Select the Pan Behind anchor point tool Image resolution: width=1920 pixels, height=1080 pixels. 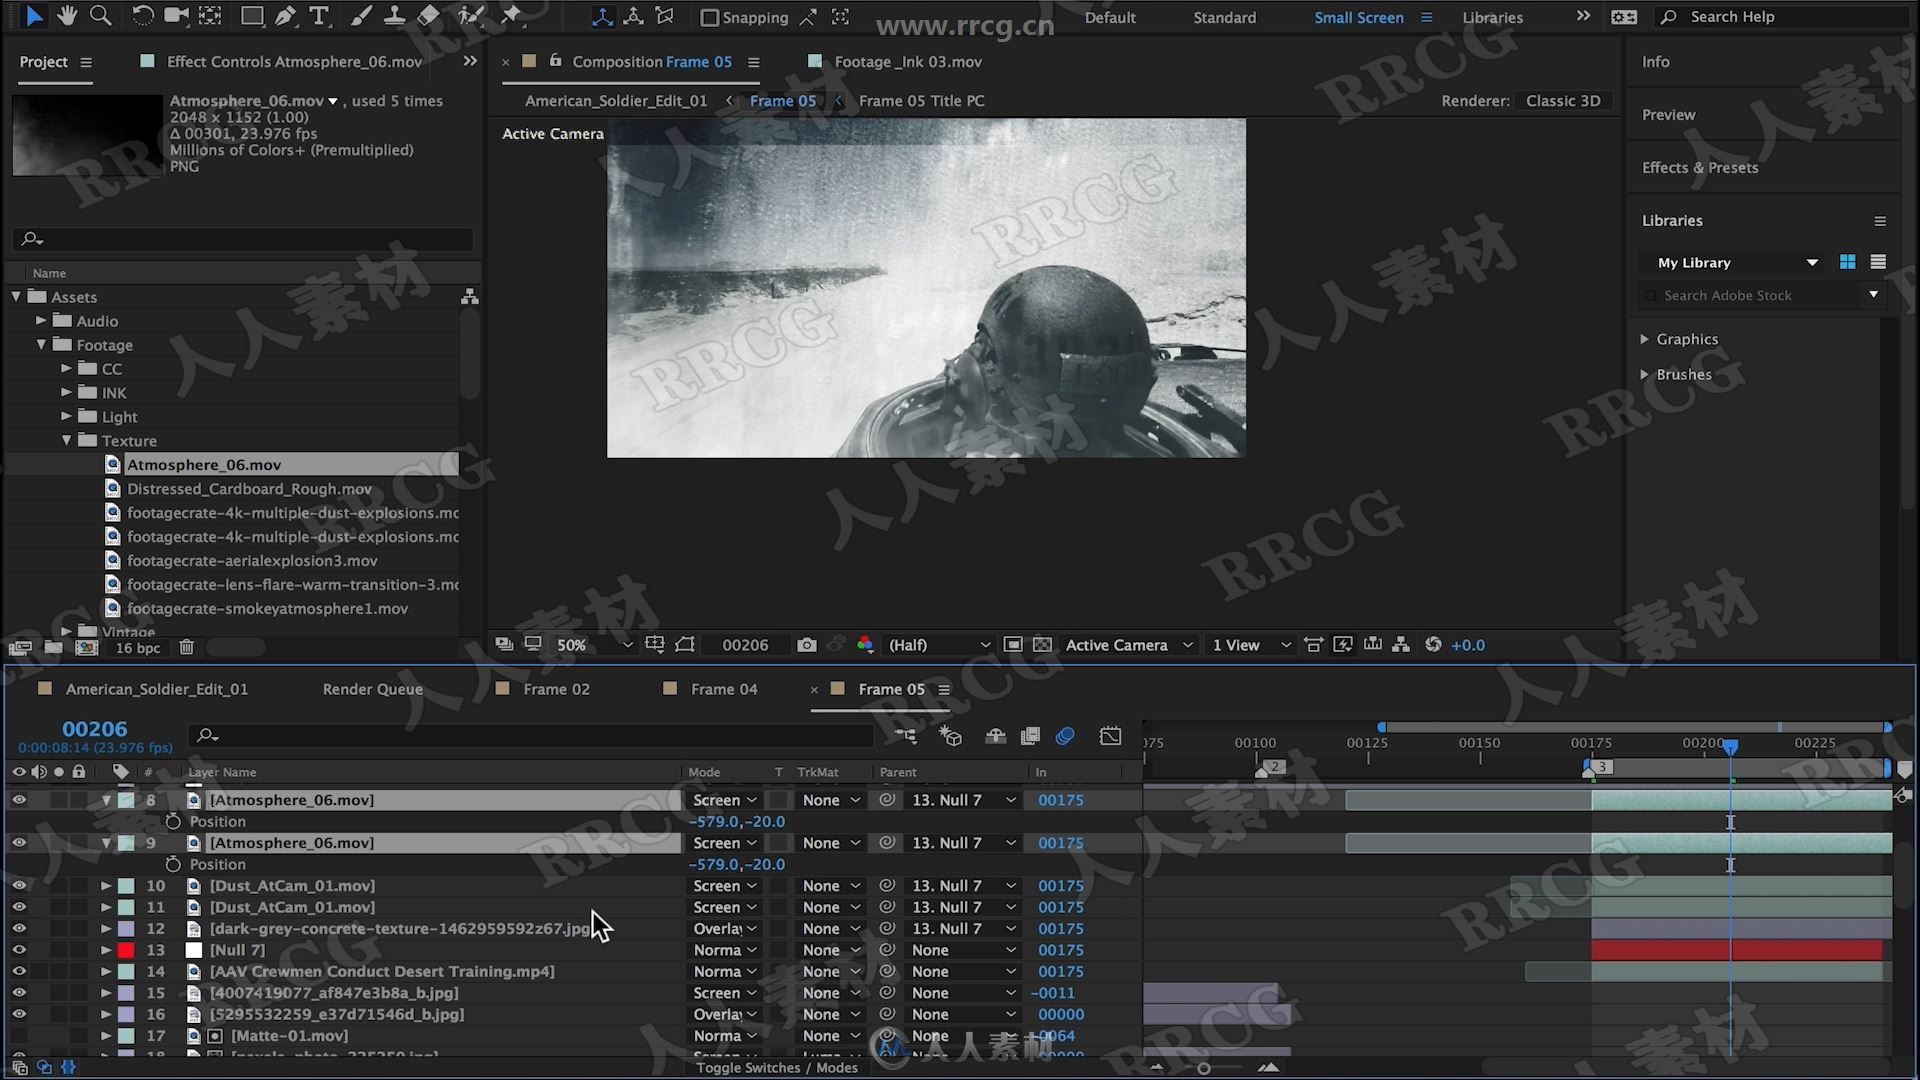tap(210, 15)
